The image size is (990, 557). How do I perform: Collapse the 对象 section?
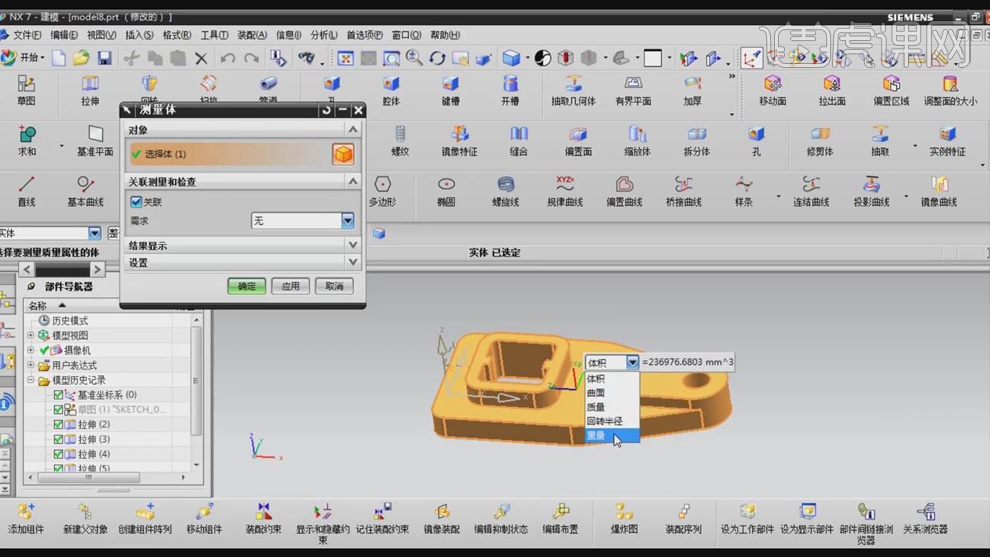point(353,129)
